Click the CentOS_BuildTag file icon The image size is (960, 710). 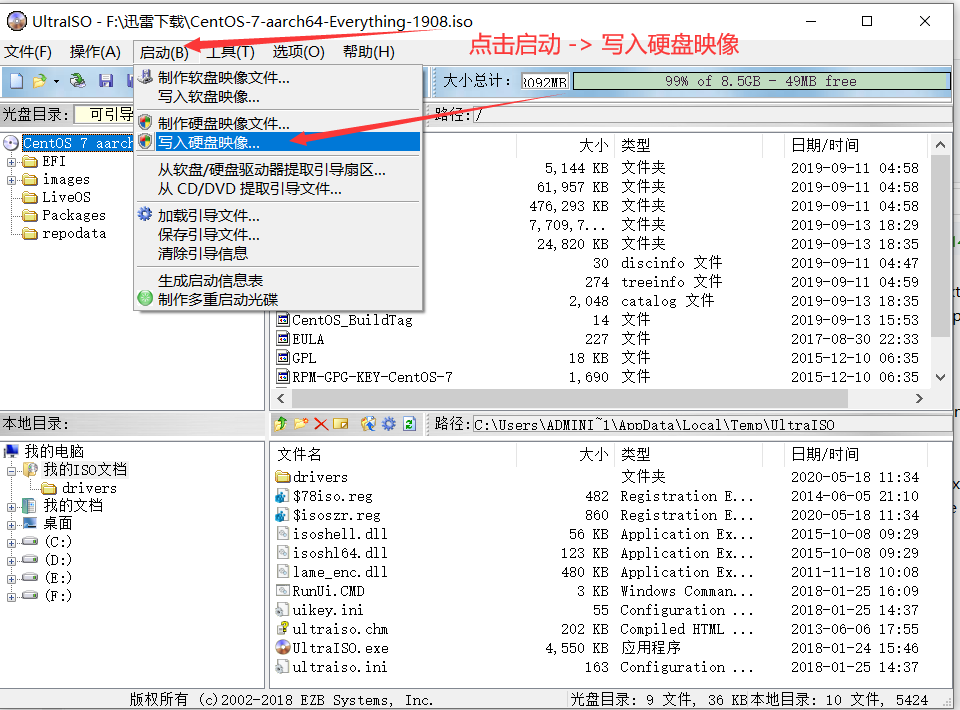pyautogui.click(x=283, y=320)
